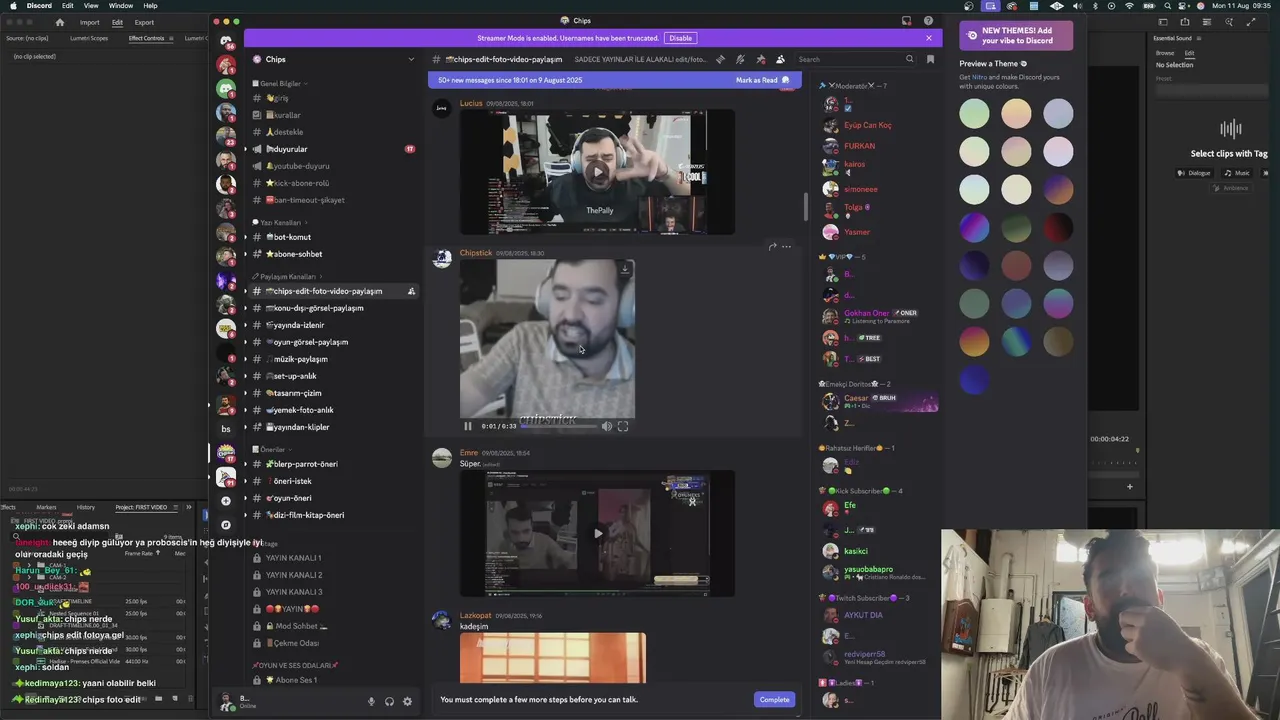Open Eyüp Can Koç in member list
This screenshot has height=720, width=1280.
(x=867, y=125)
